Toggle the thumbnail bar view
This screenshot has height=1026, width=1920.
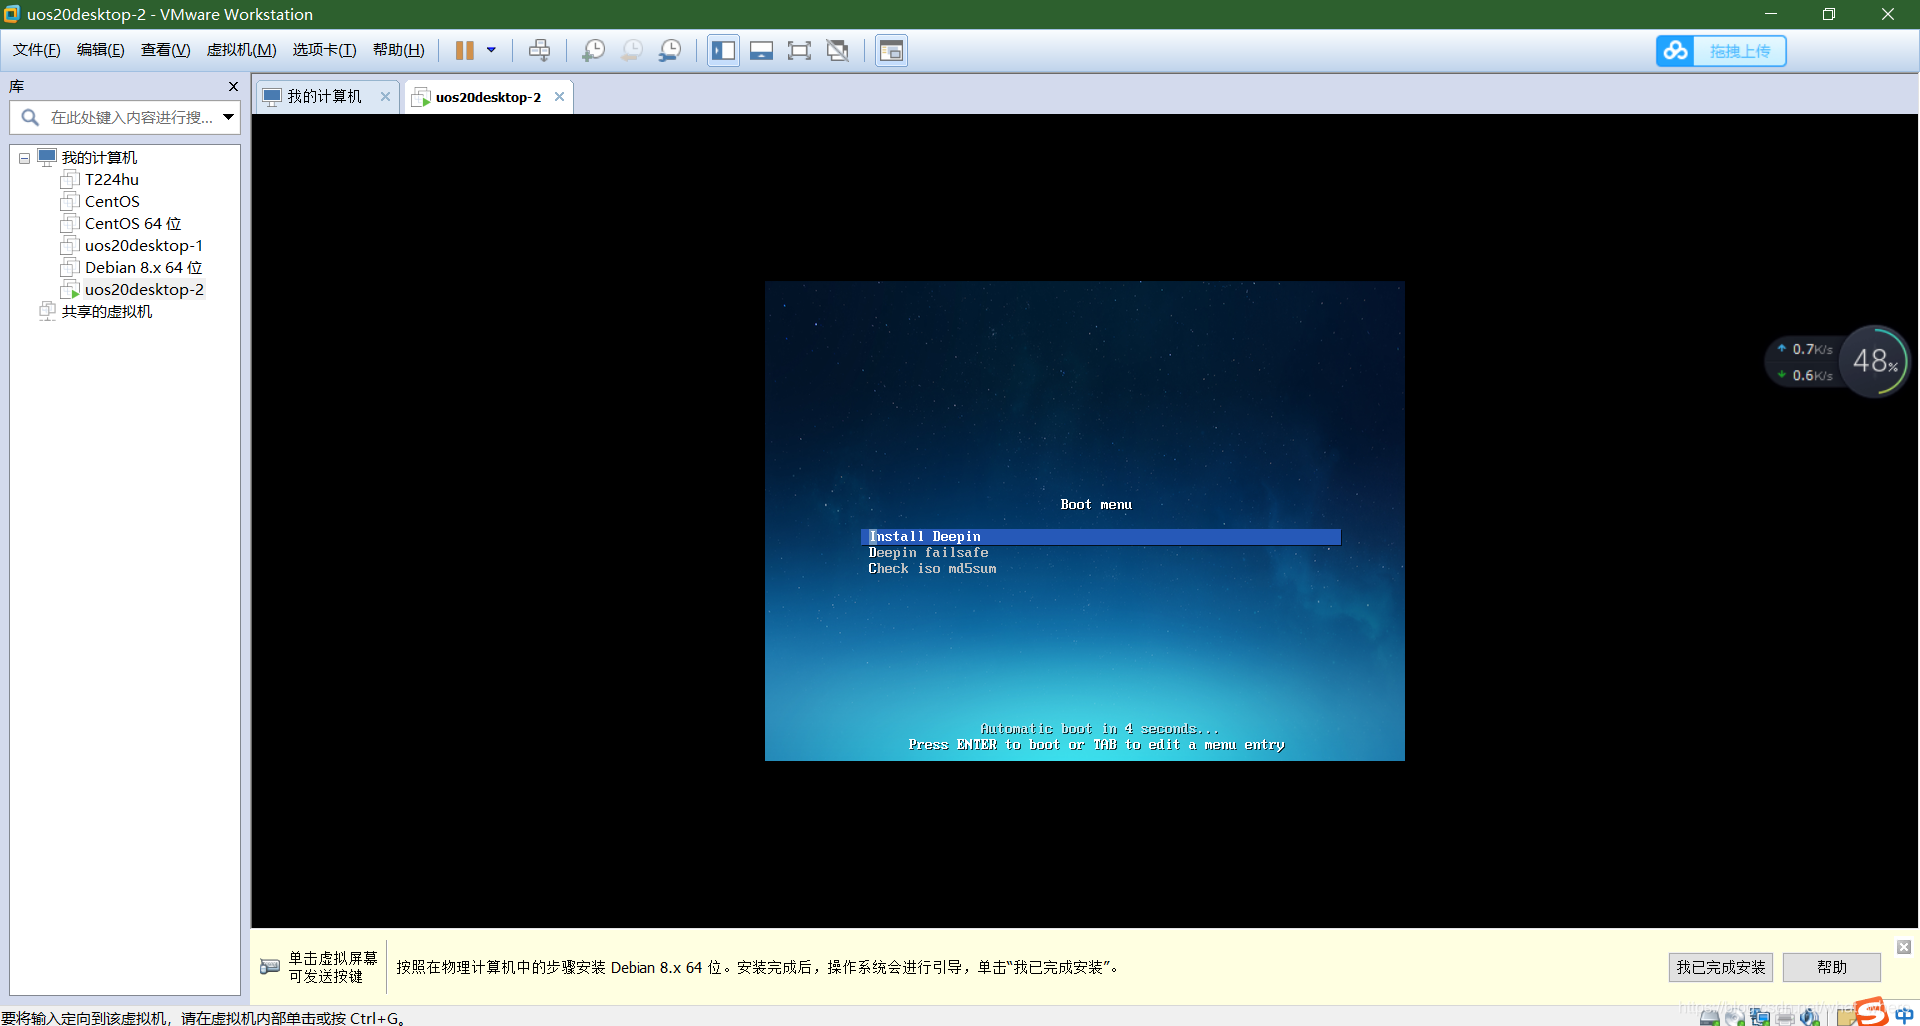coord(762,50)
